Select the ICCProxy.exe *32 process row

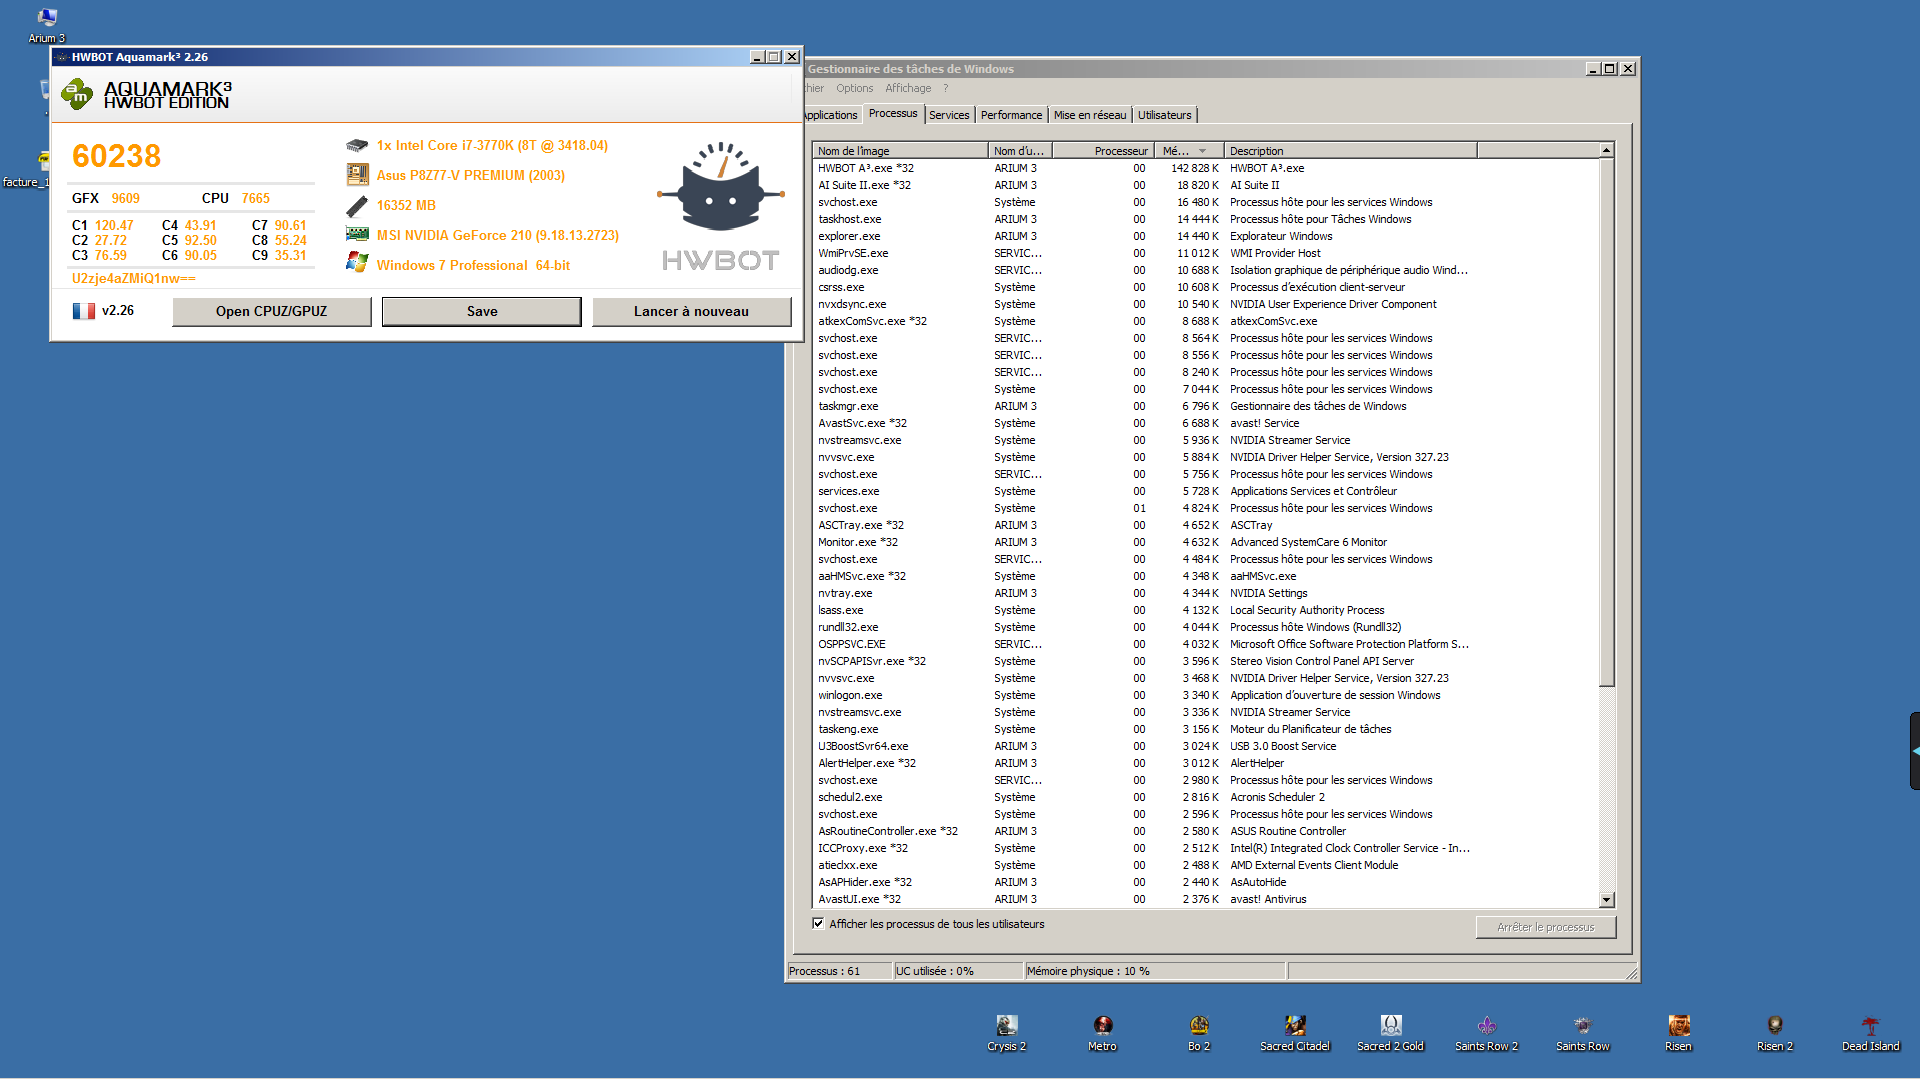pos(1205,848)
